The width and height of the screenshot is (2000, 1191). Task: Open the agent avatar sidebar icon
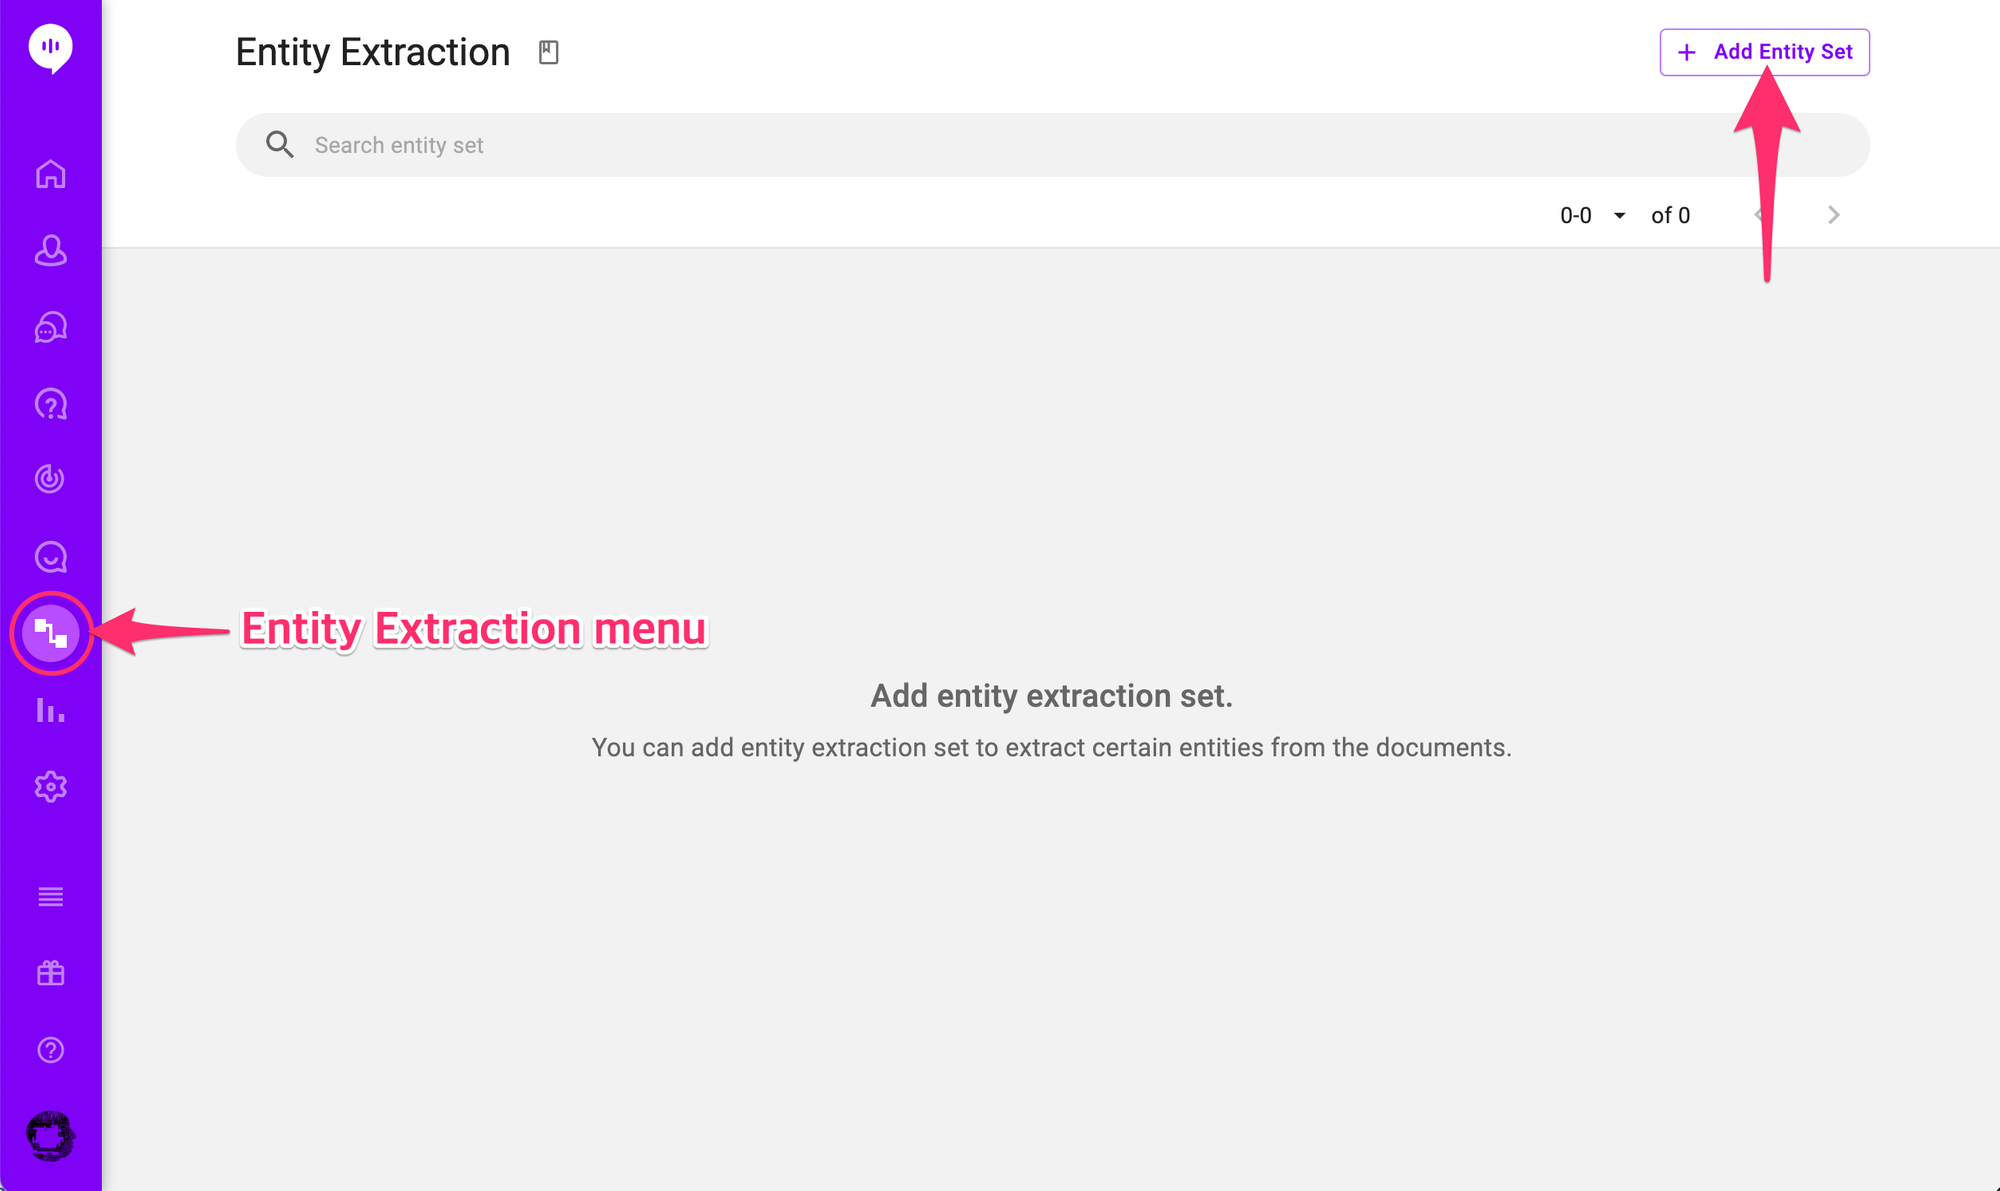click(x=50, y=250)
